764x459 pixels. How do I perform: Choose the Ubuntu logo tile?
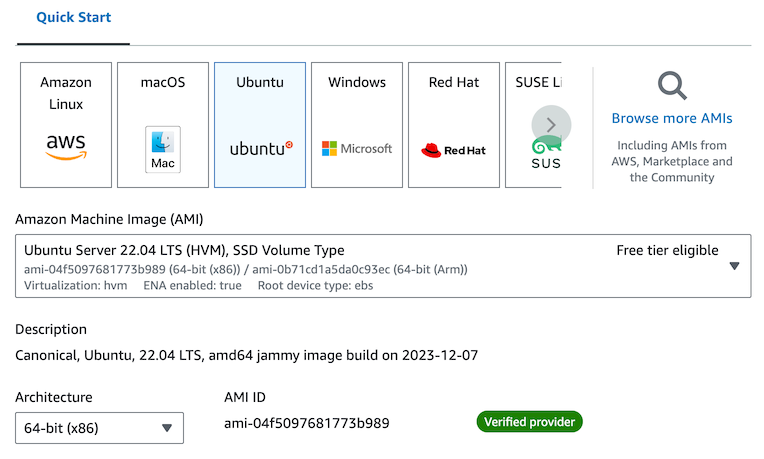261,148
